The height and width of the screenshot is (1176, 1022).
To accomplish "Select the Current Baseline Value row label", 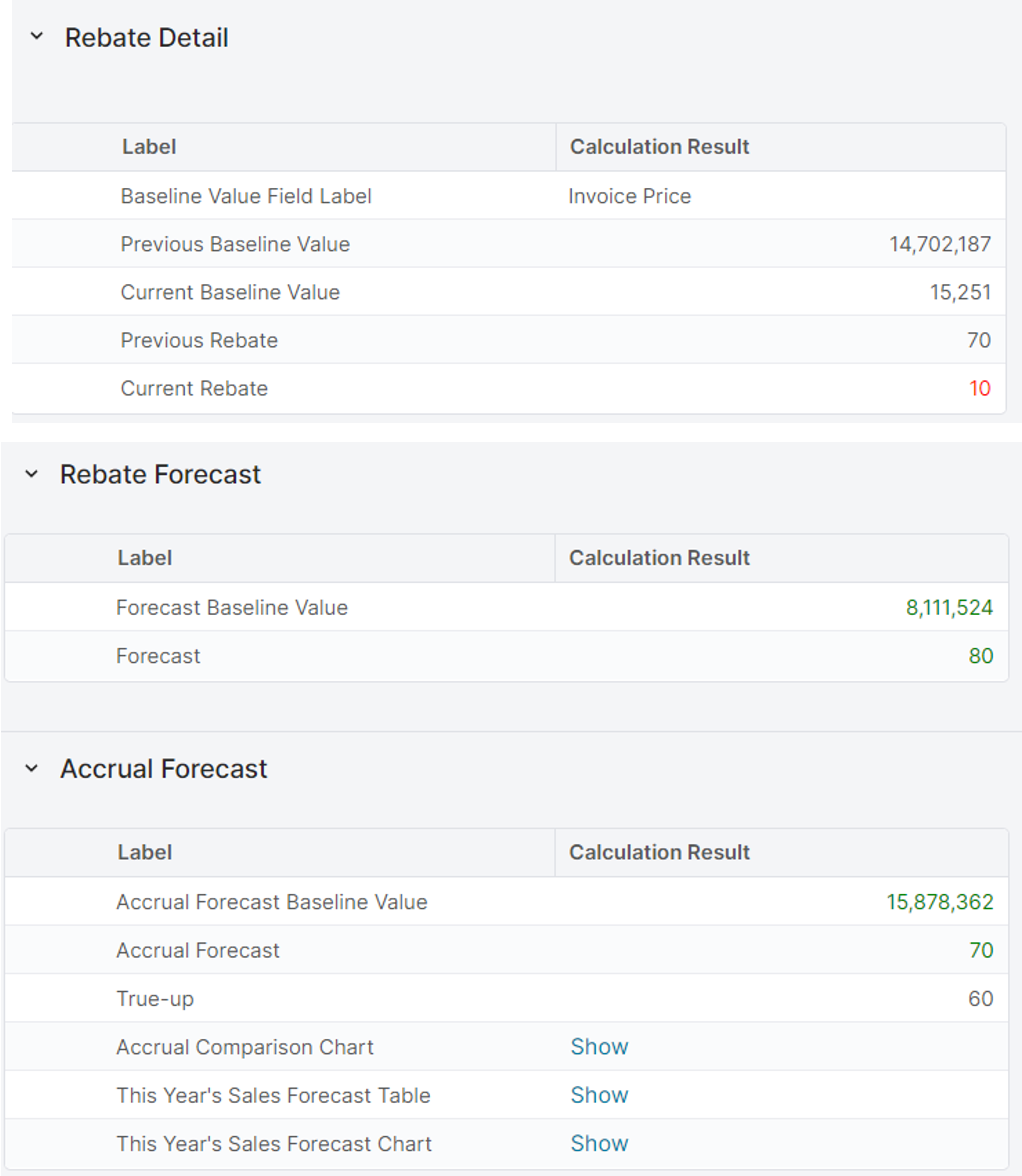I will (x=230, y=292).
